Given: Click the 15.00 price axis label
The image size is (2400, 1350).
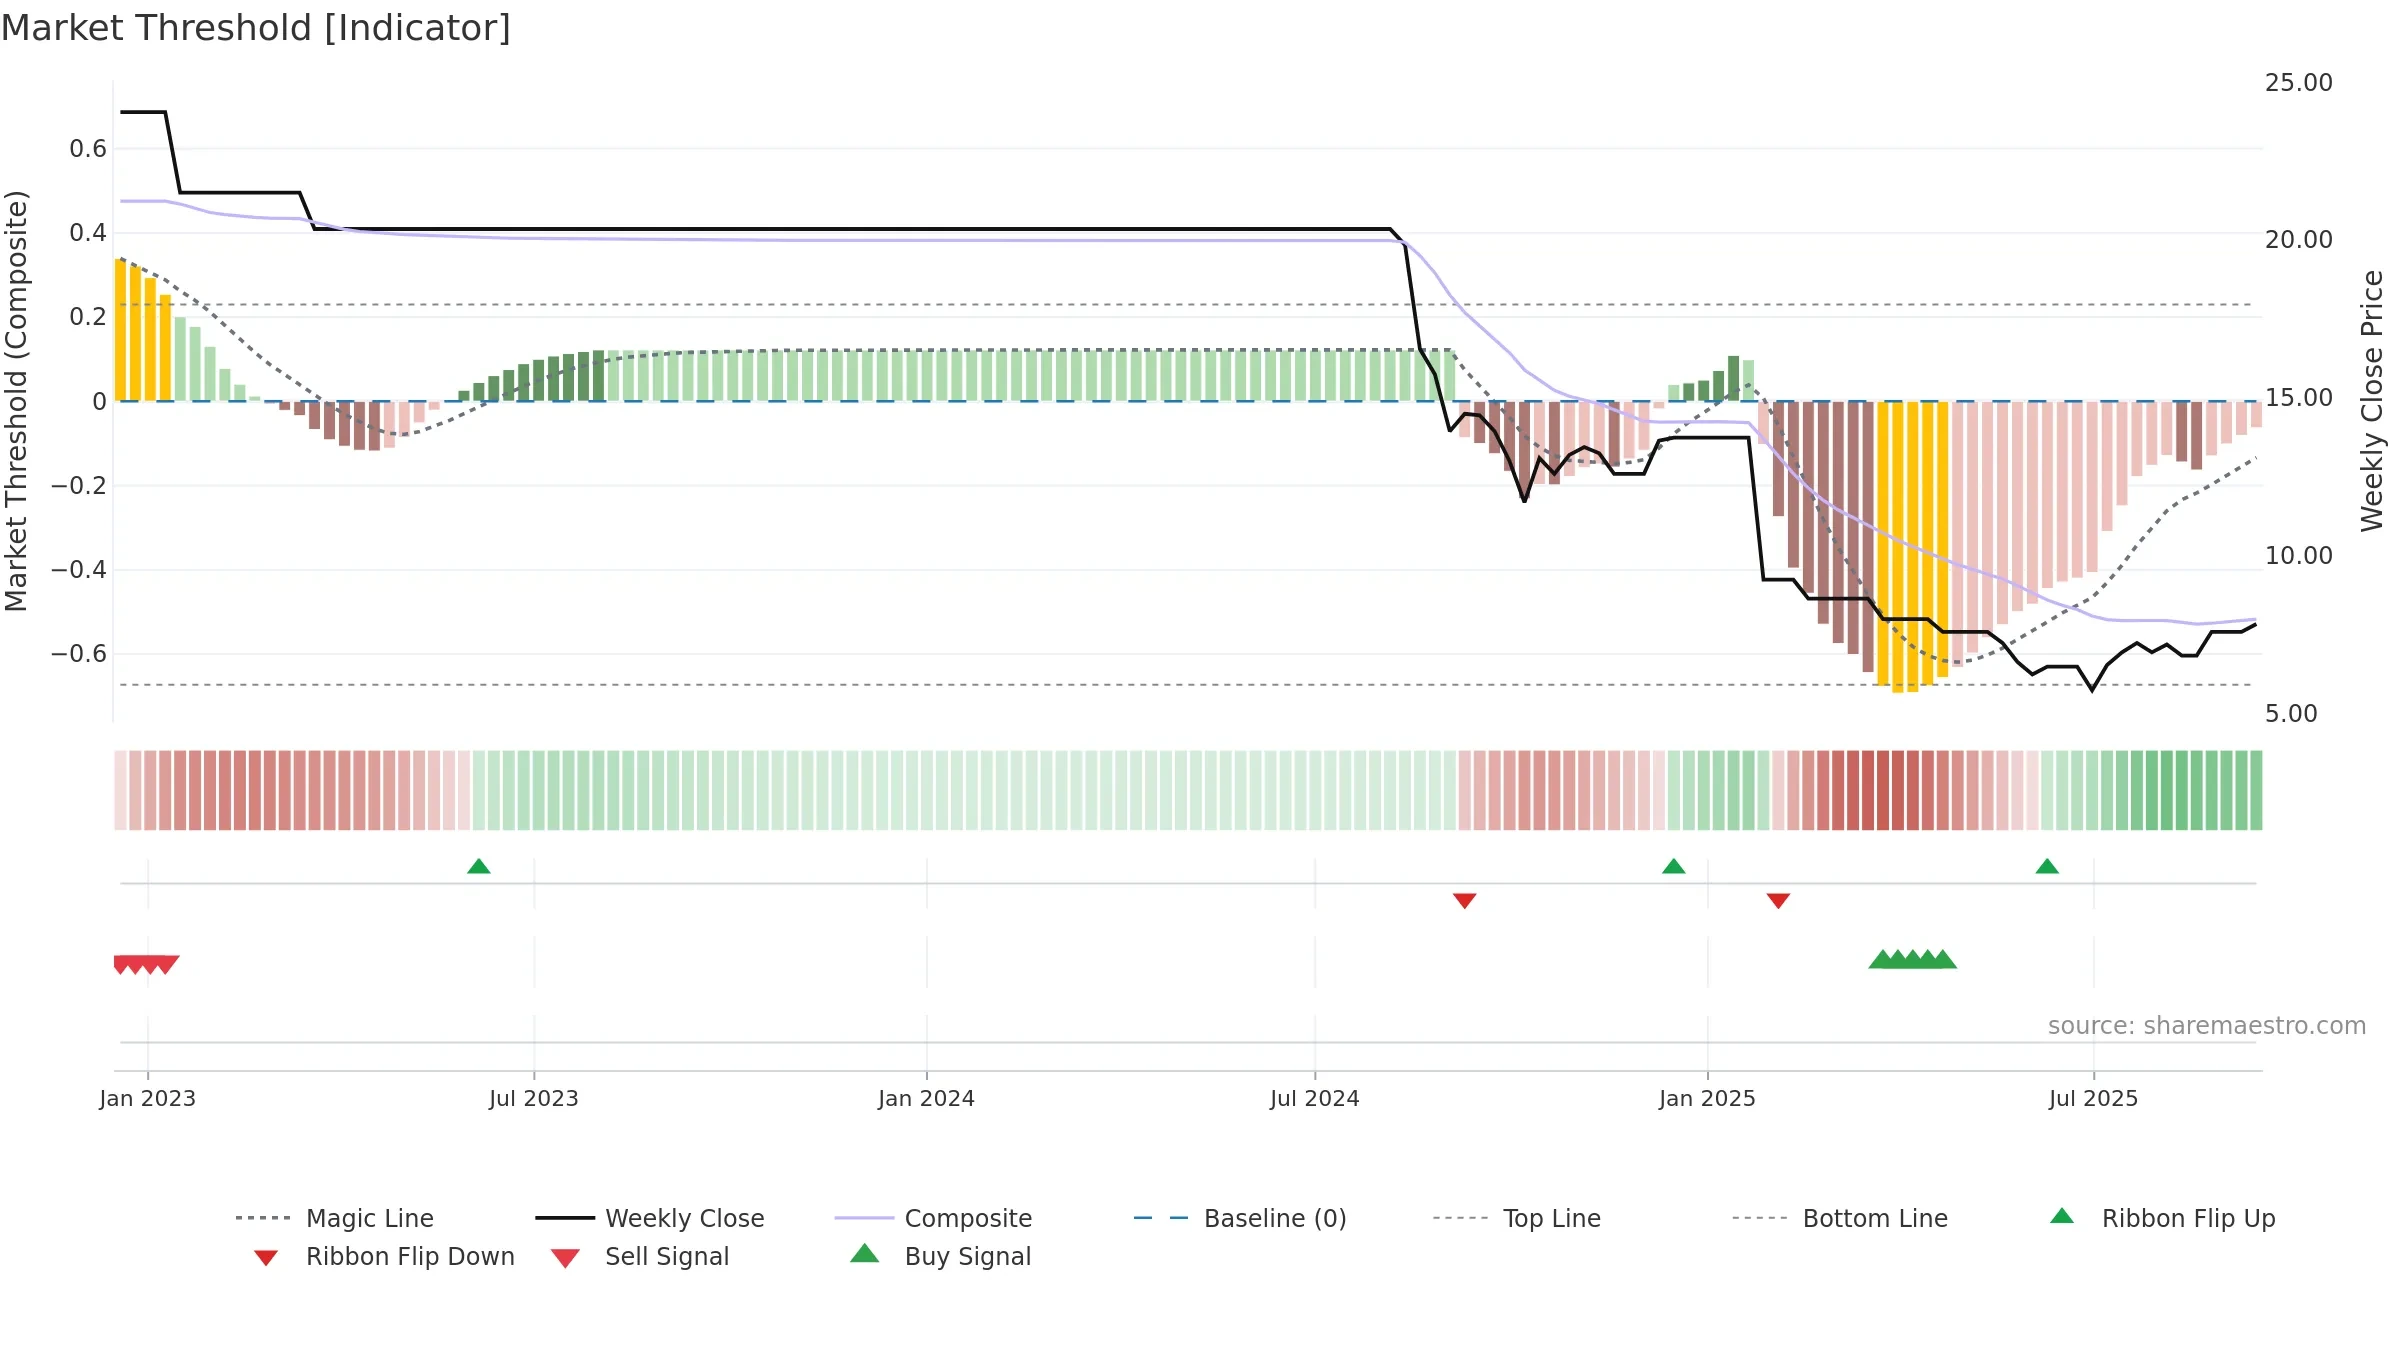Looking at the screenshot, I should tap(2299, 398).
